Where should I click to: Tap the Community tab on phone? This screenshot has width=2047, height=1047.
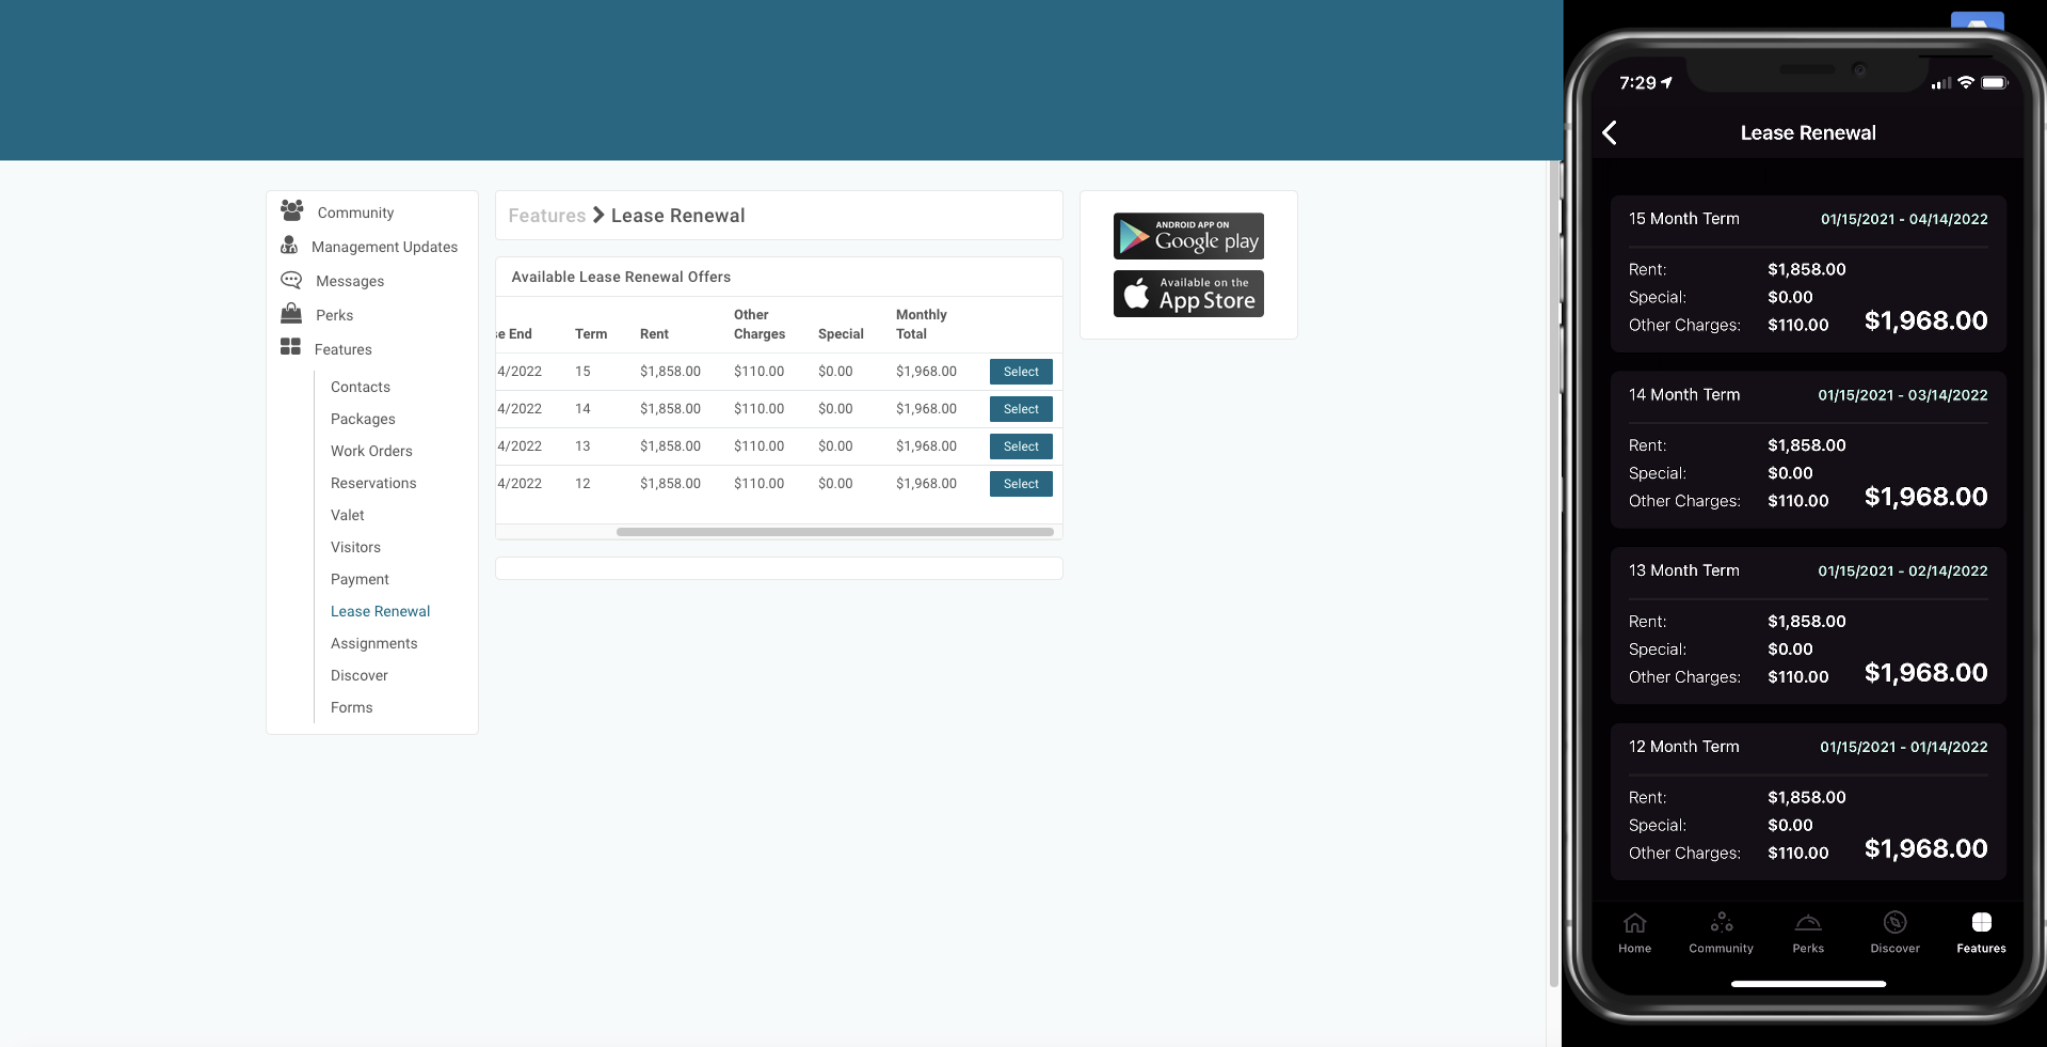[1720, 931]
